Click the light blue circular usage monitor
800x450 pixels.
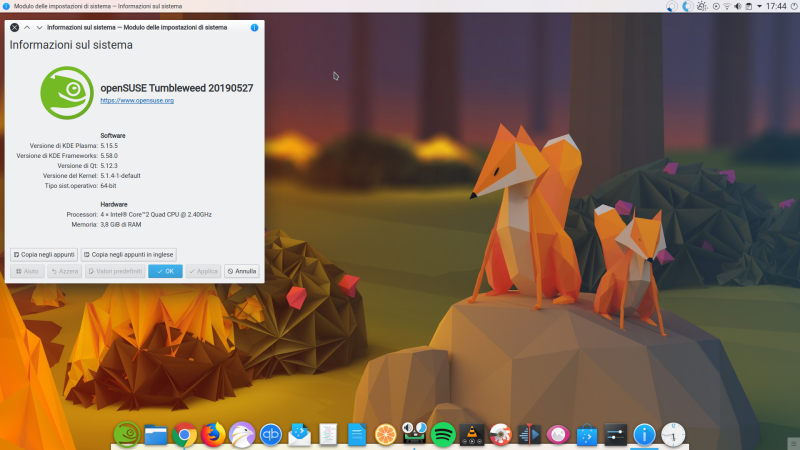pos(688,6)
